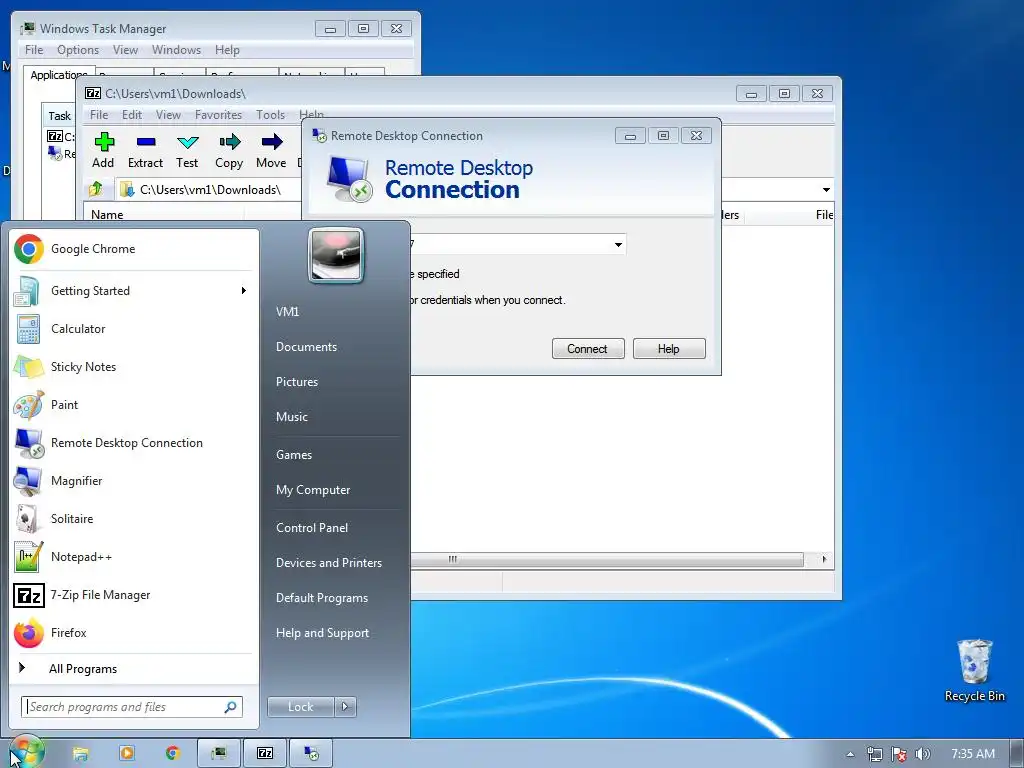Open Sticky Notes in Start menu
Viewport: 1024px width, 768px height.
(x=133, y=366)
